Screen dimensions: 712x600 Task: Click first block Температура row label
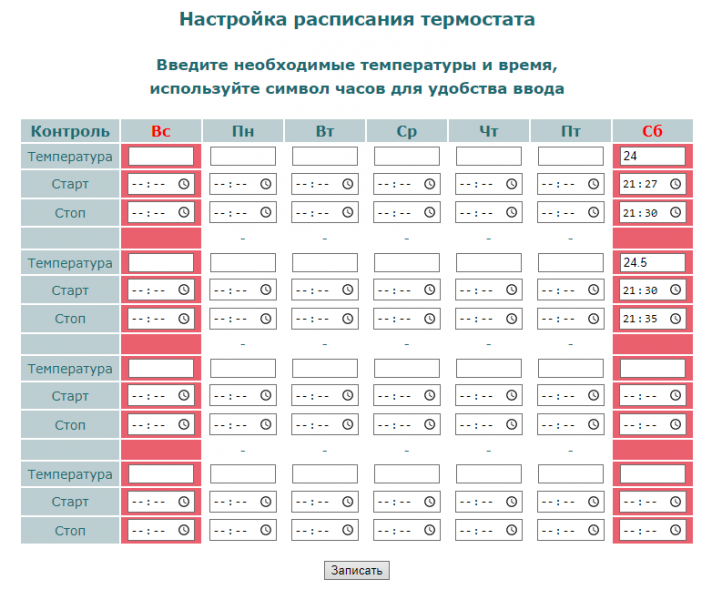click(70, 157)
